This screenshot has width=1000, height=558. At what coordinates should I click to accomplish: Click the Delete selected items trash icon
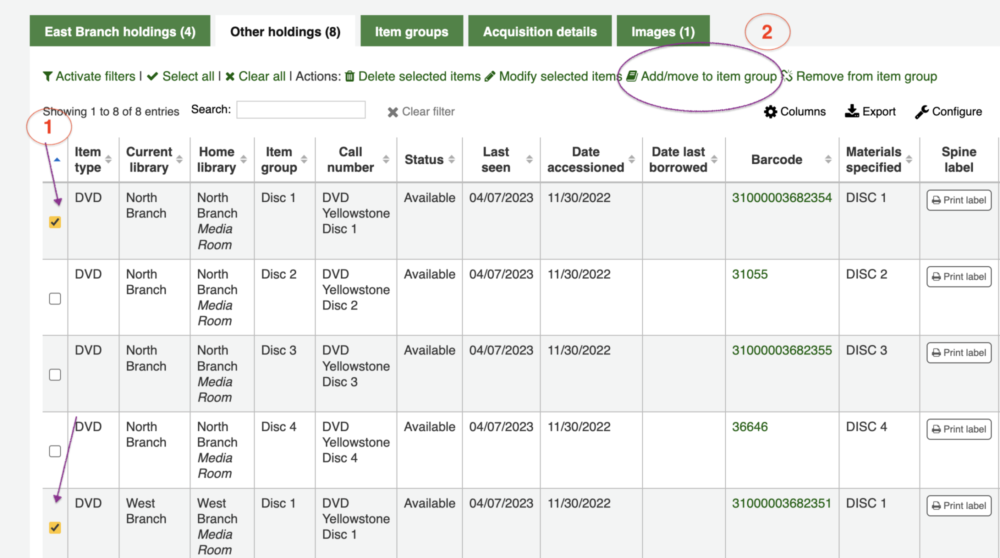coord(350,76)
